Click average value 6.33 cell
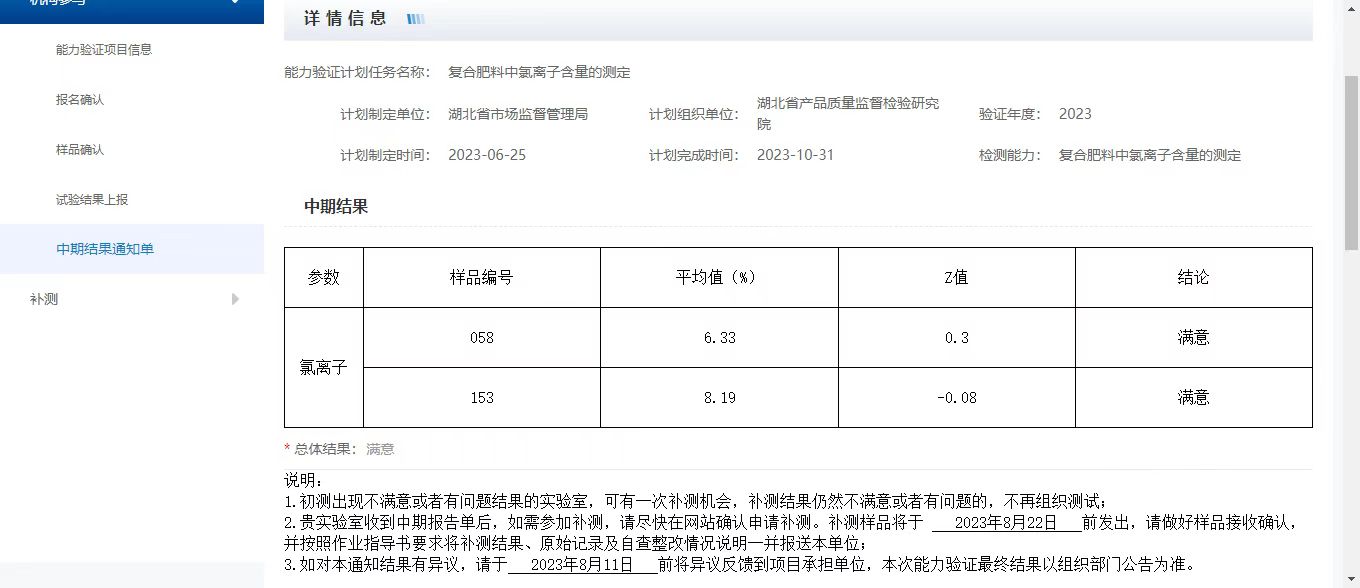The image size is (1360, 588). pos(719,337)
